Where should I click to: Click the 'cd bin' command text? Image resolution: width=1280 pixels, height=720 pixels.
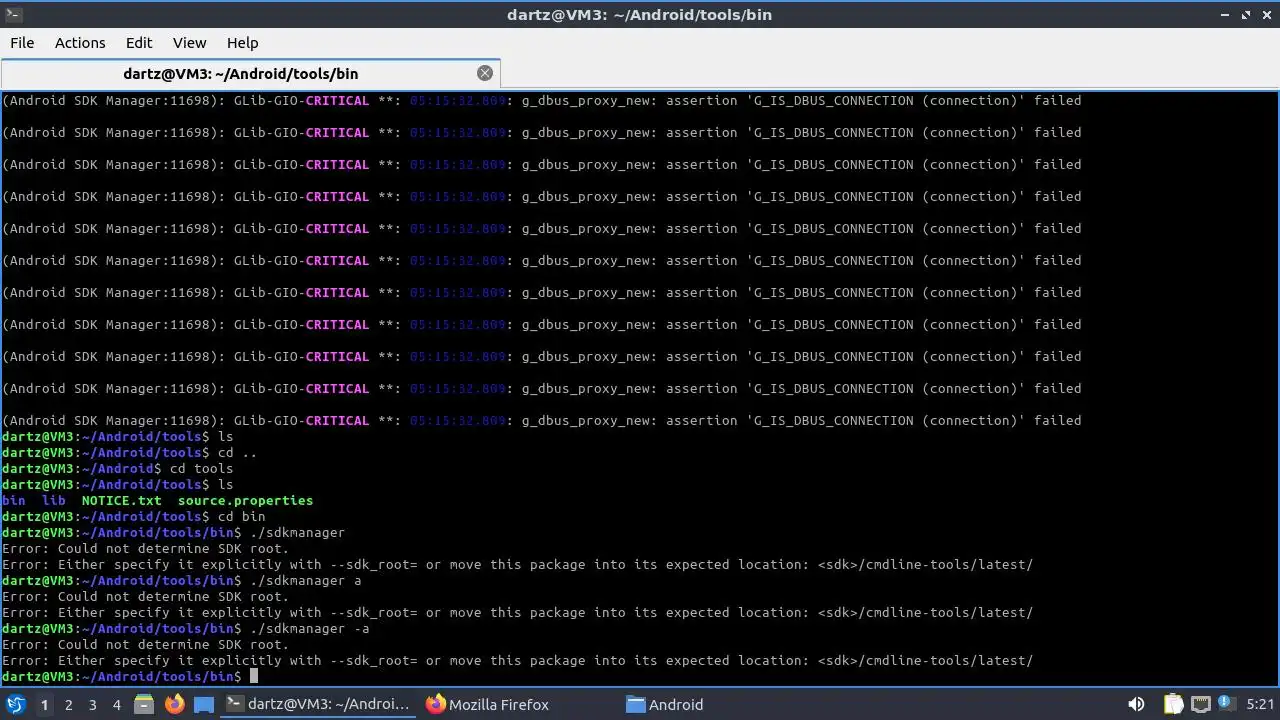(241, 516)
